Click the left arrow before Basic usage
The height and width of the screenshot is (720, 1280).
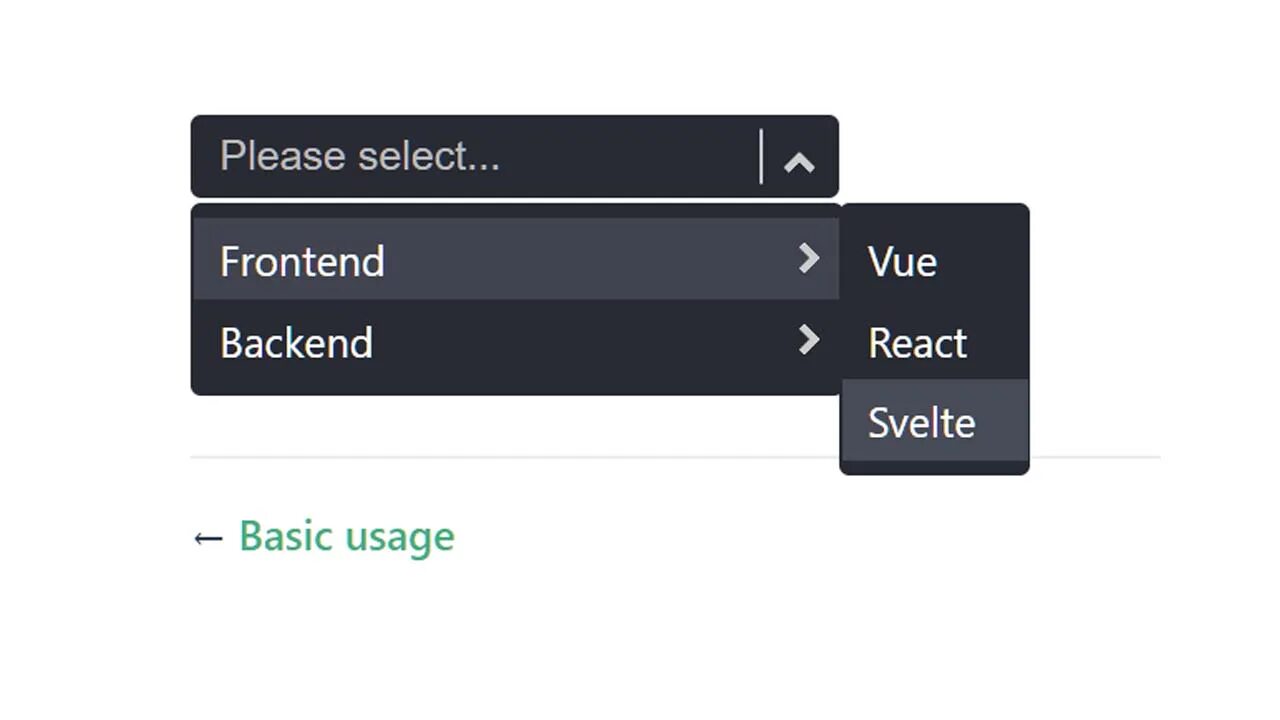pos(207,538)
